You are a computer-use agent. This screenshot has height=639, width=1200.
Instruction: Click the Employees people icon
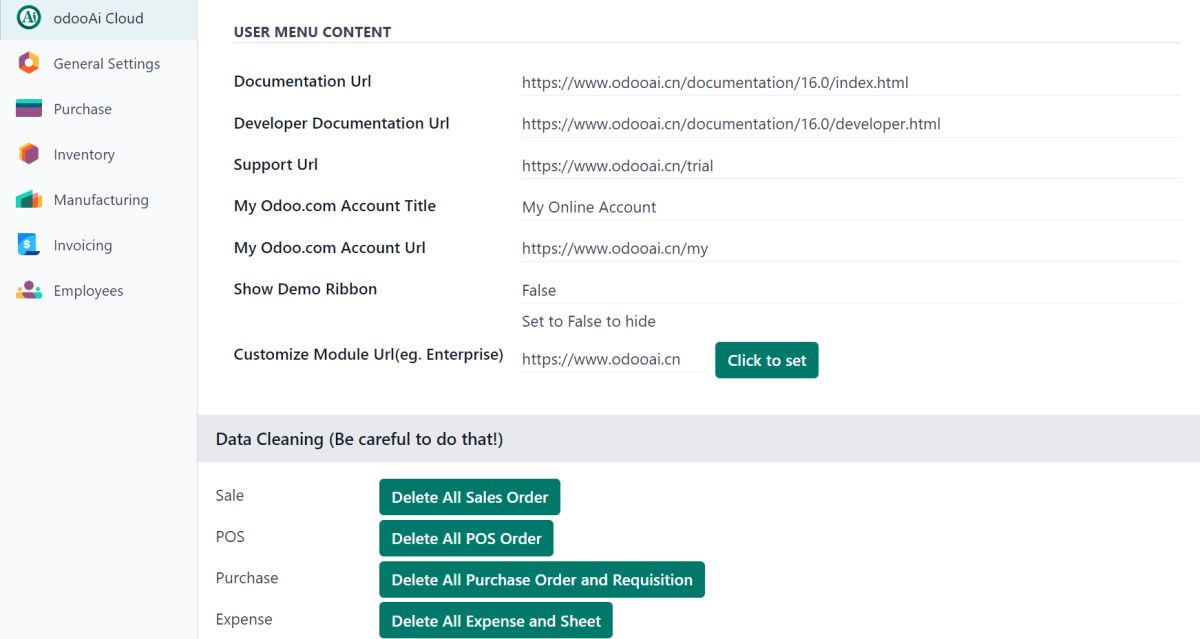tap(29, 291)
